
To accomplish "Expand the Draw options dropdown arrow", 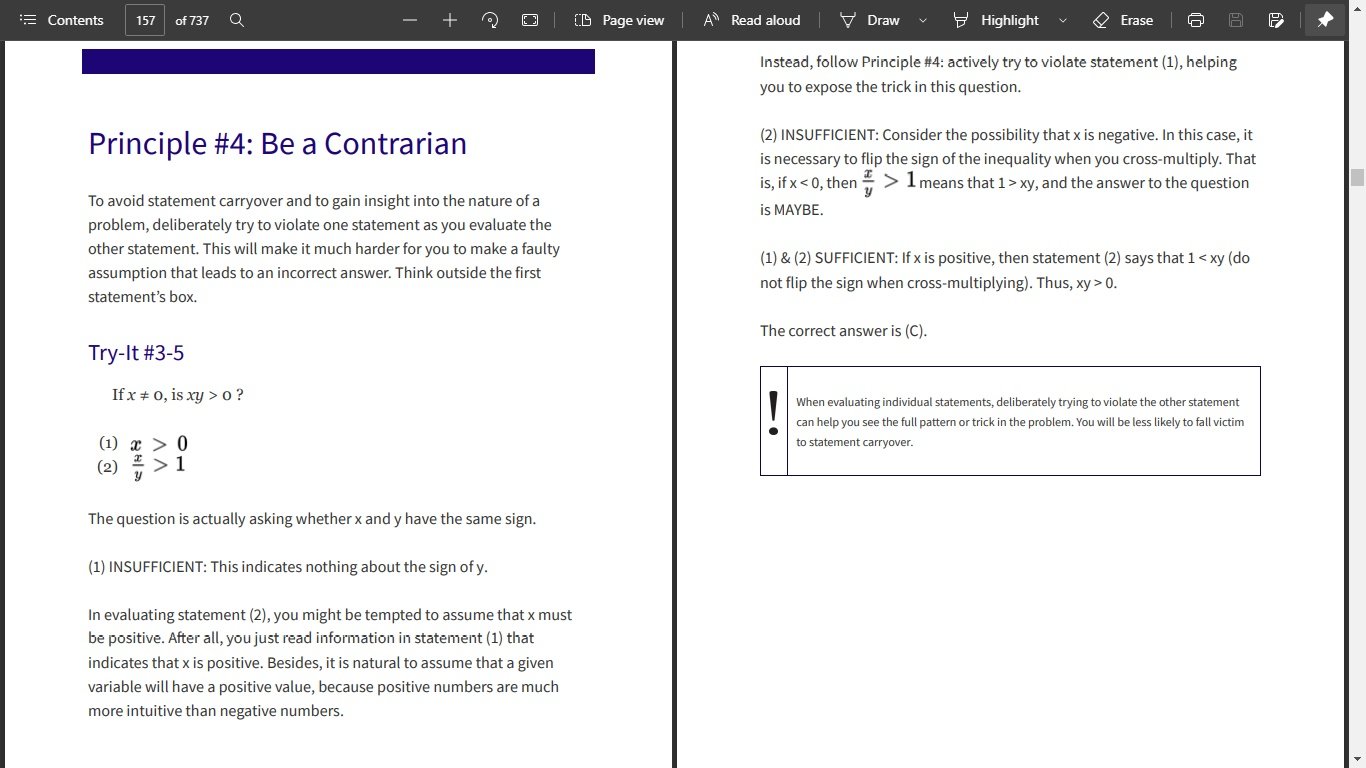I will [922, 20].
